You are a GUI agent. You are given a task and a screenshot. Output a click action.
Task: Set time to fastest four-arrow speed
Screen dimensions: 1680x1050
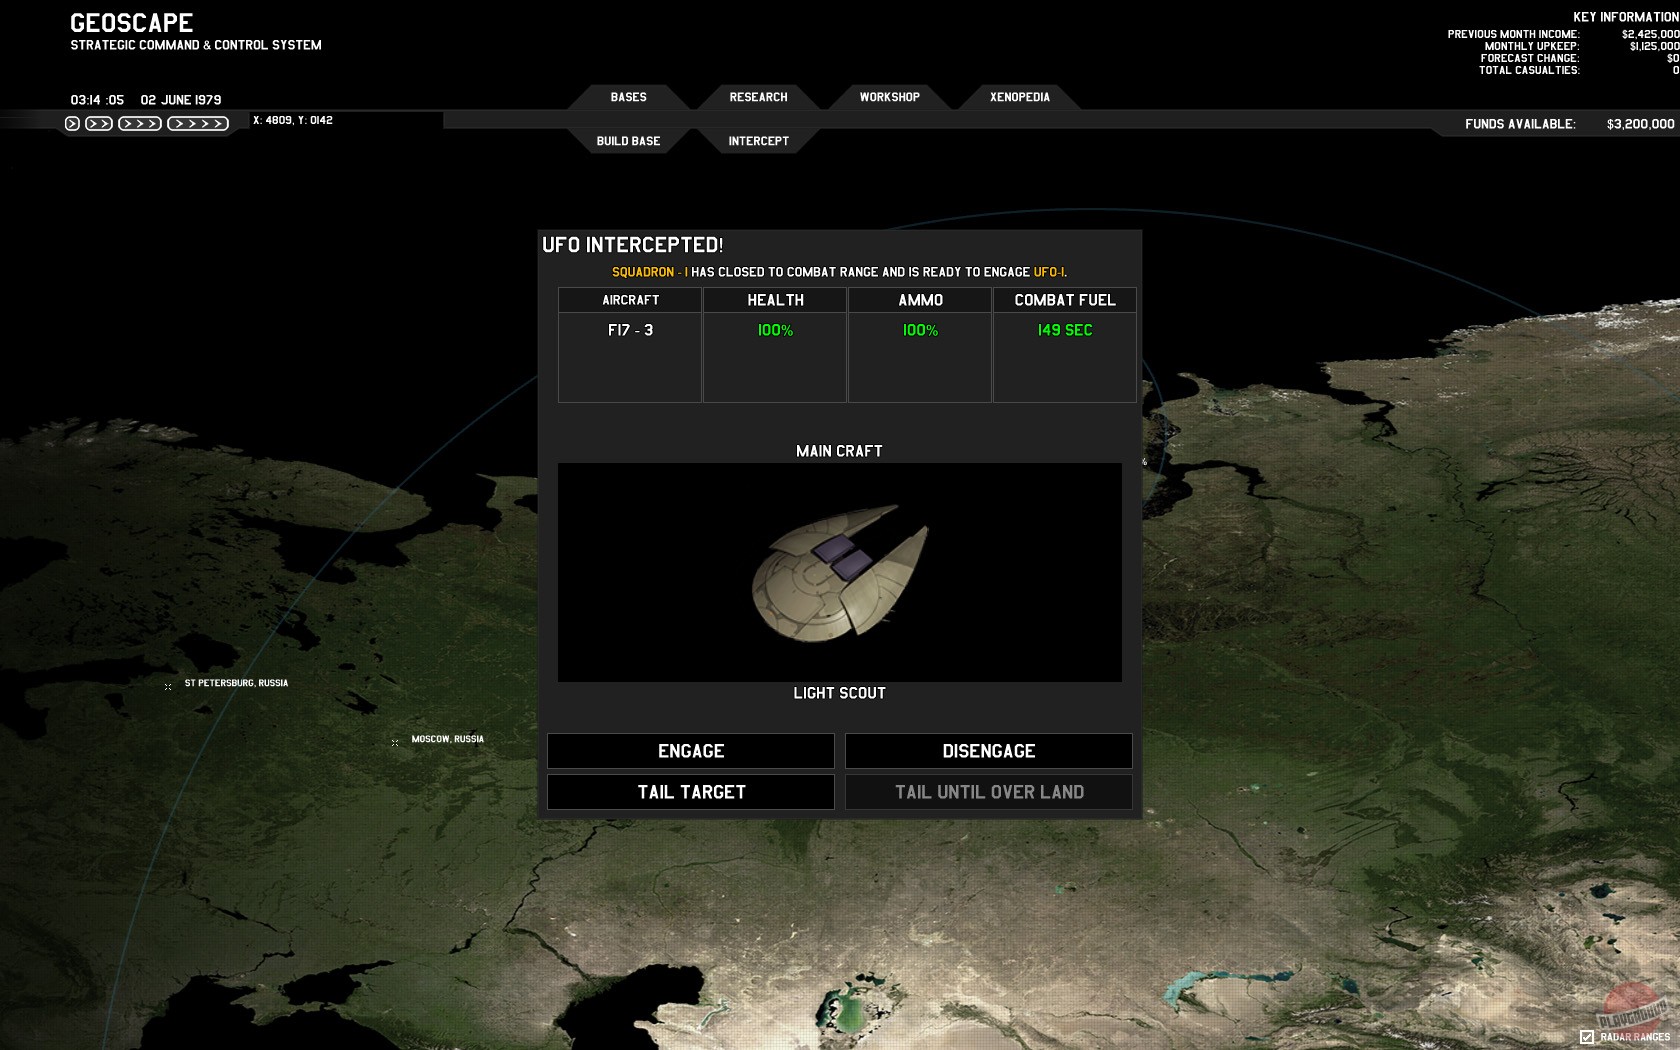198,124
